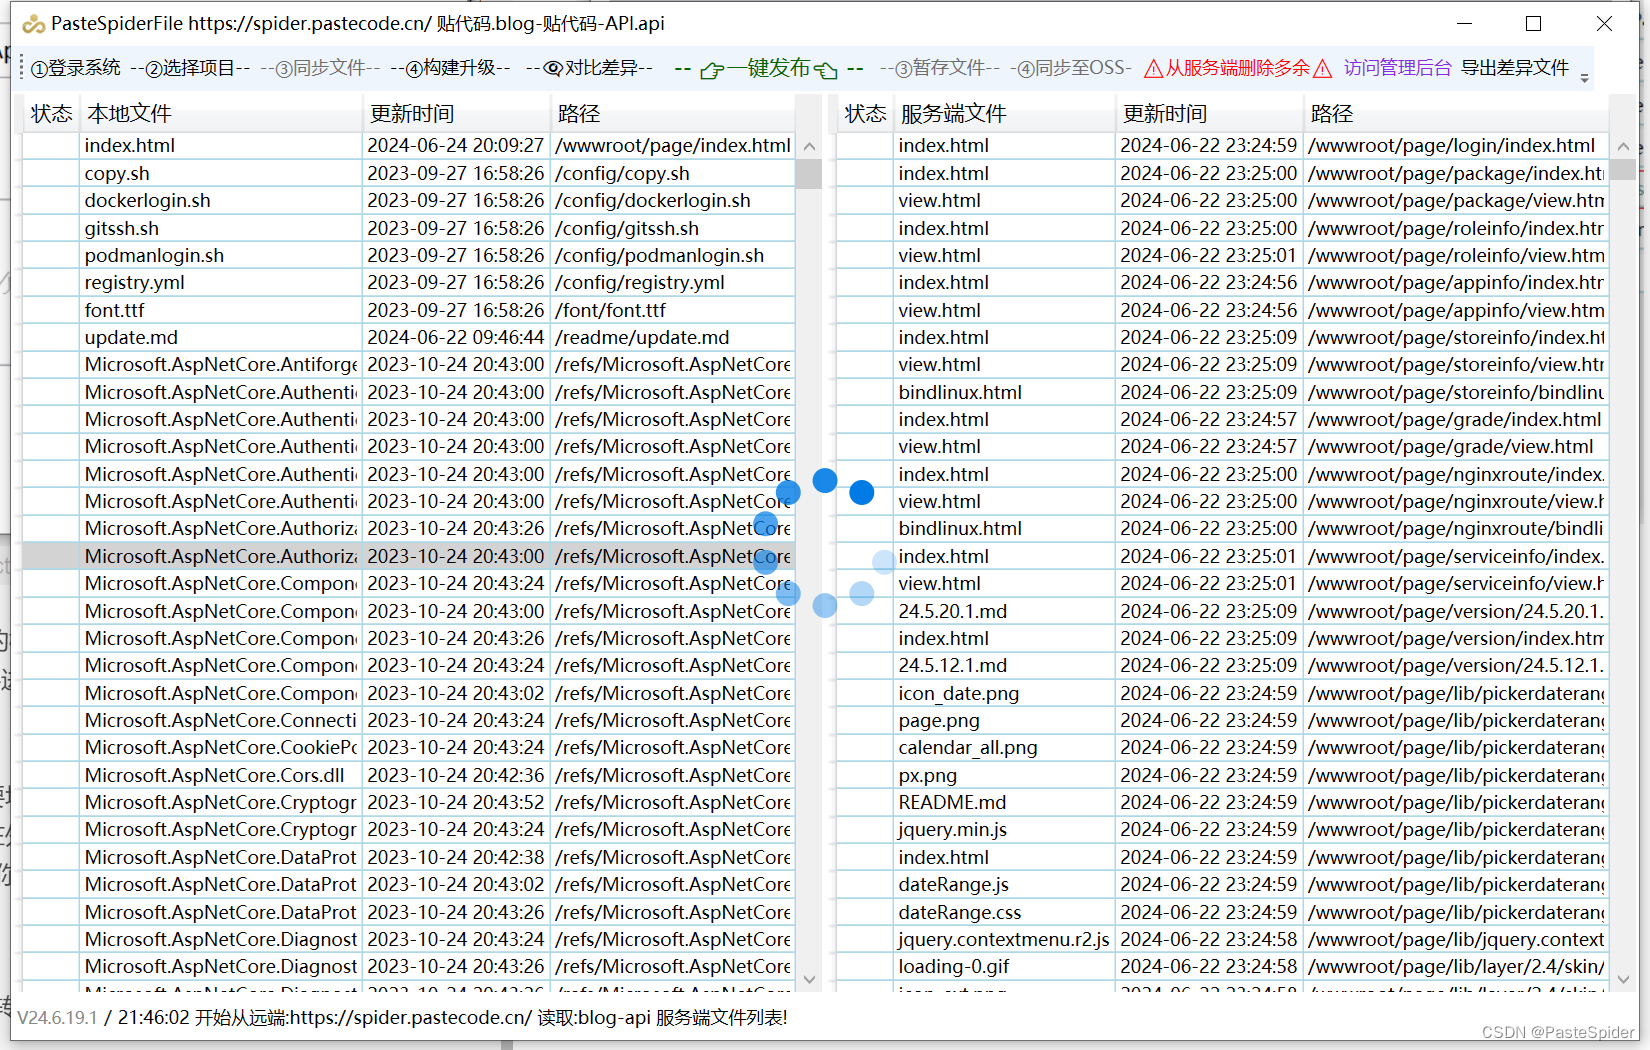Select the ②选择项目 toolbar step
The width and height of the screenshot is (1650, 1050).
[x=189, y=68]
